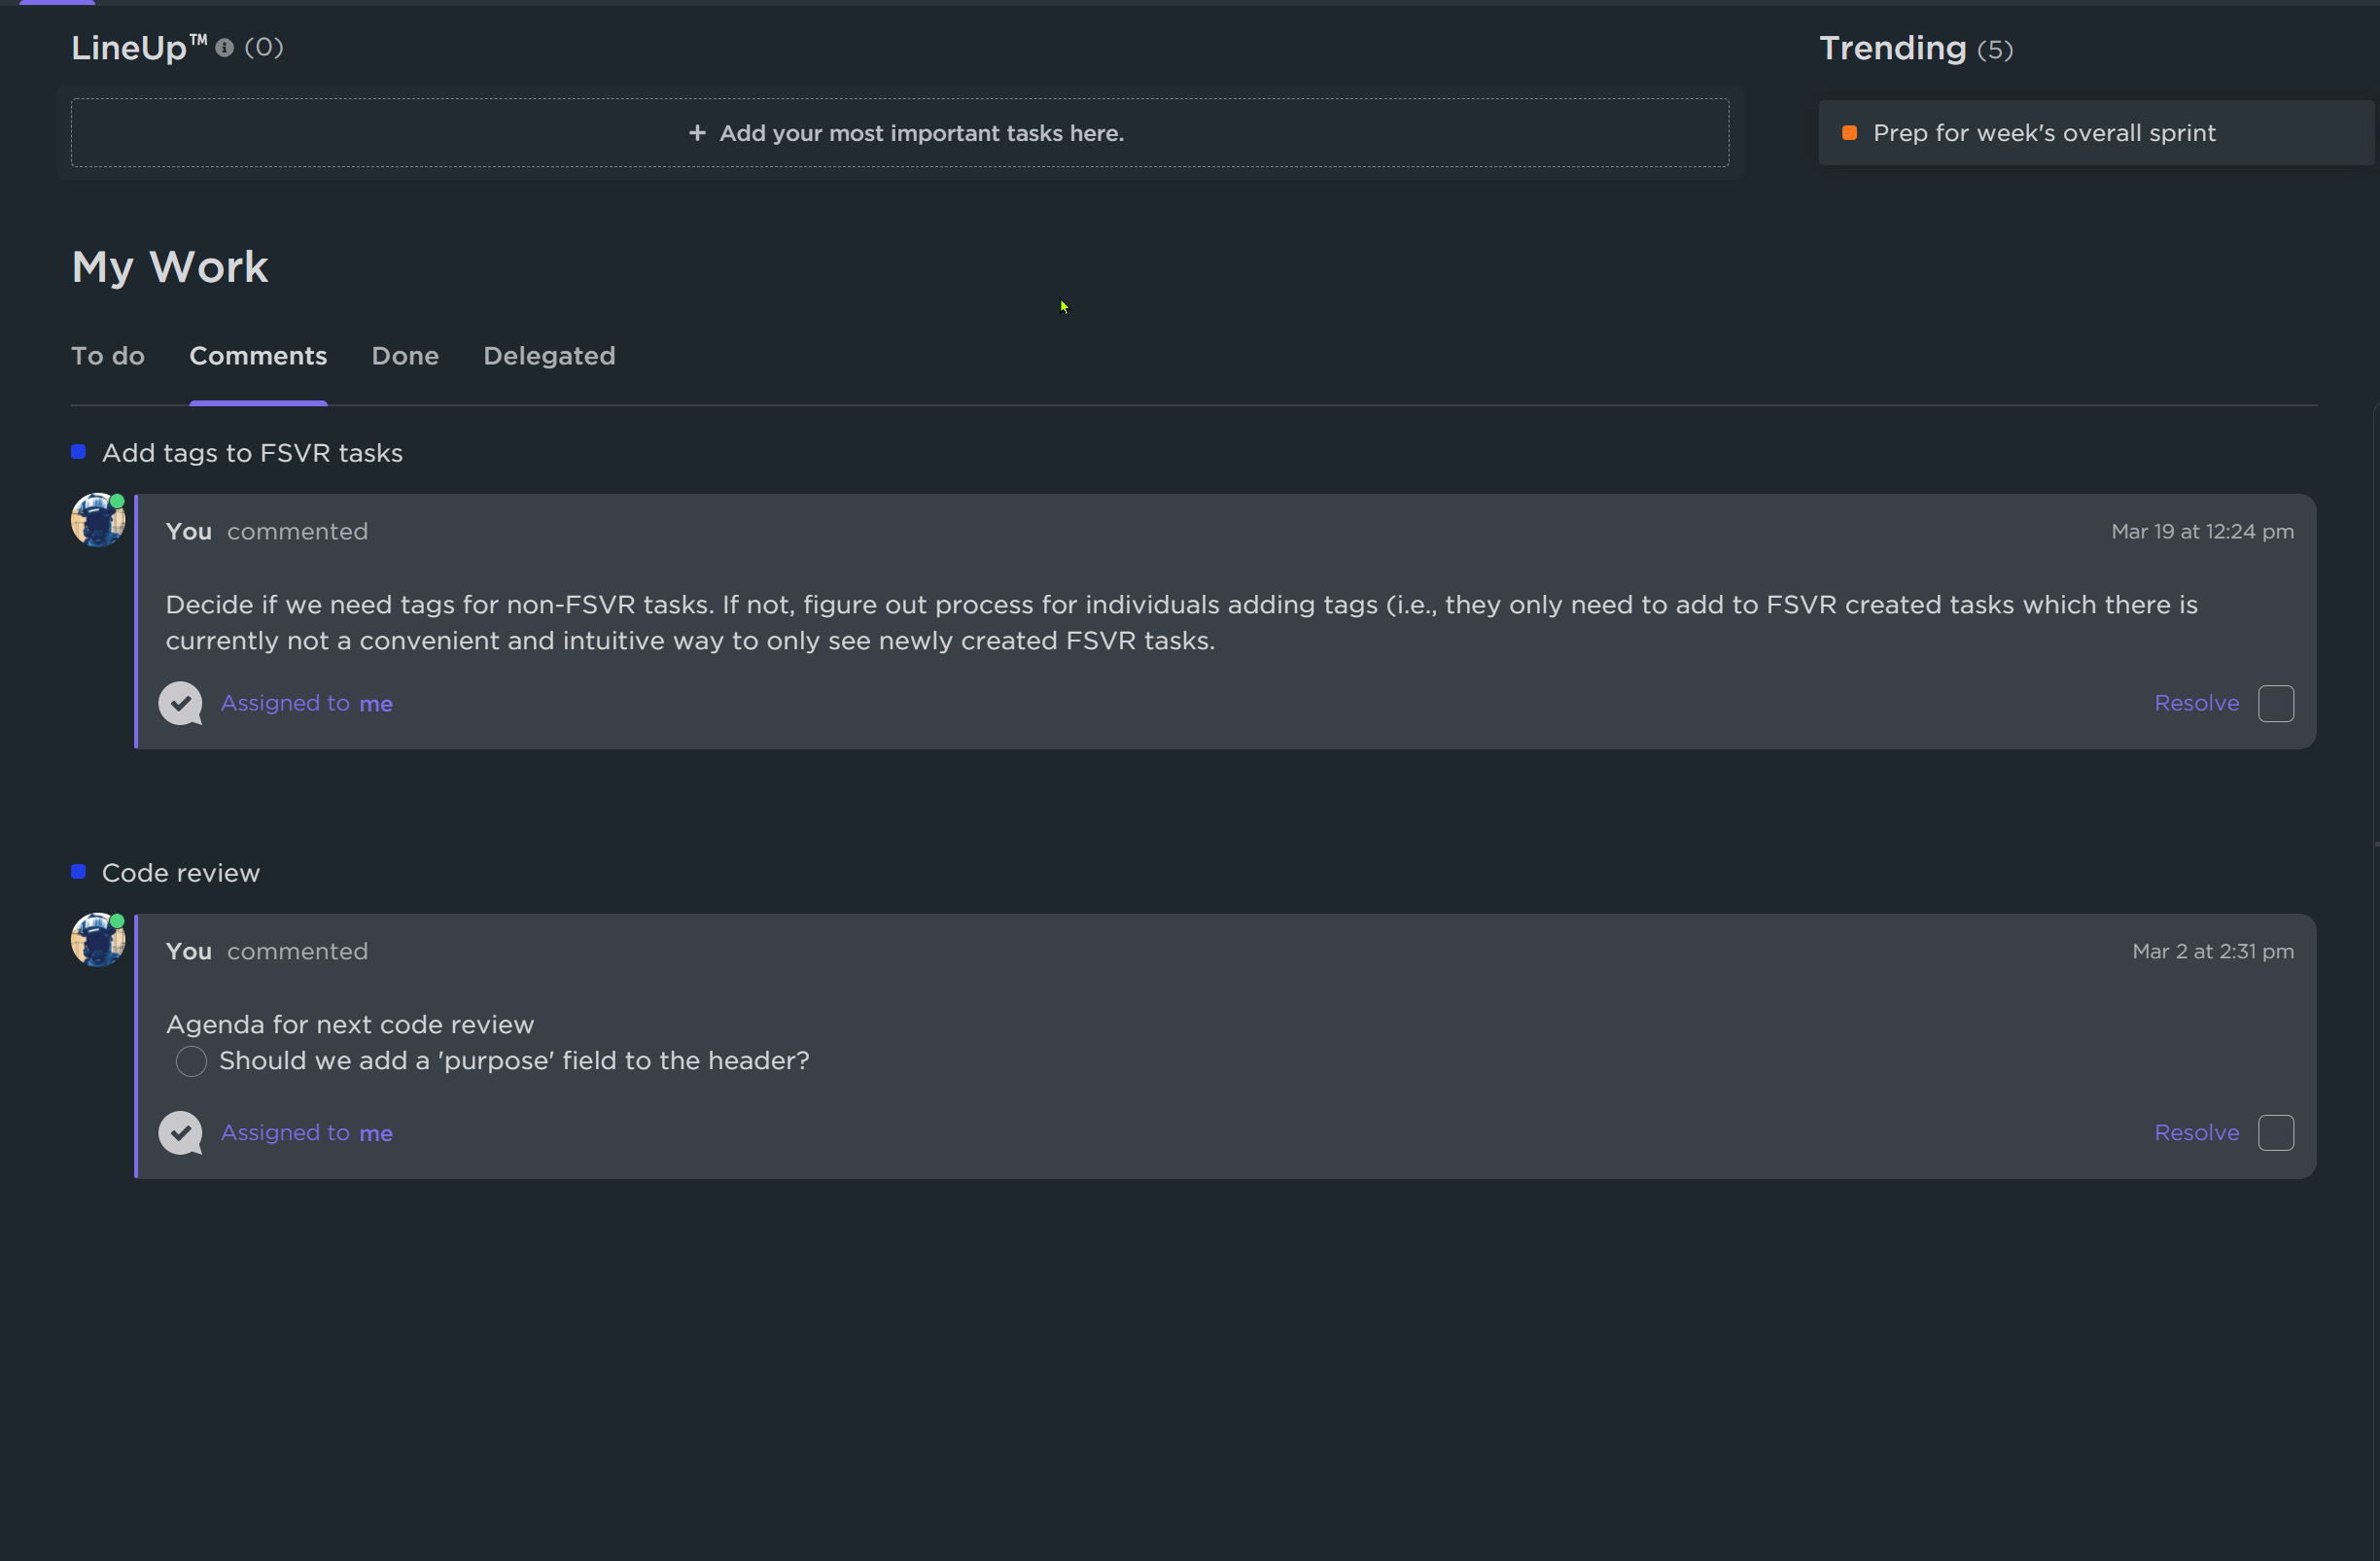Select the Comments tab
2380x1561 pixels.
(x=258, y=356)
